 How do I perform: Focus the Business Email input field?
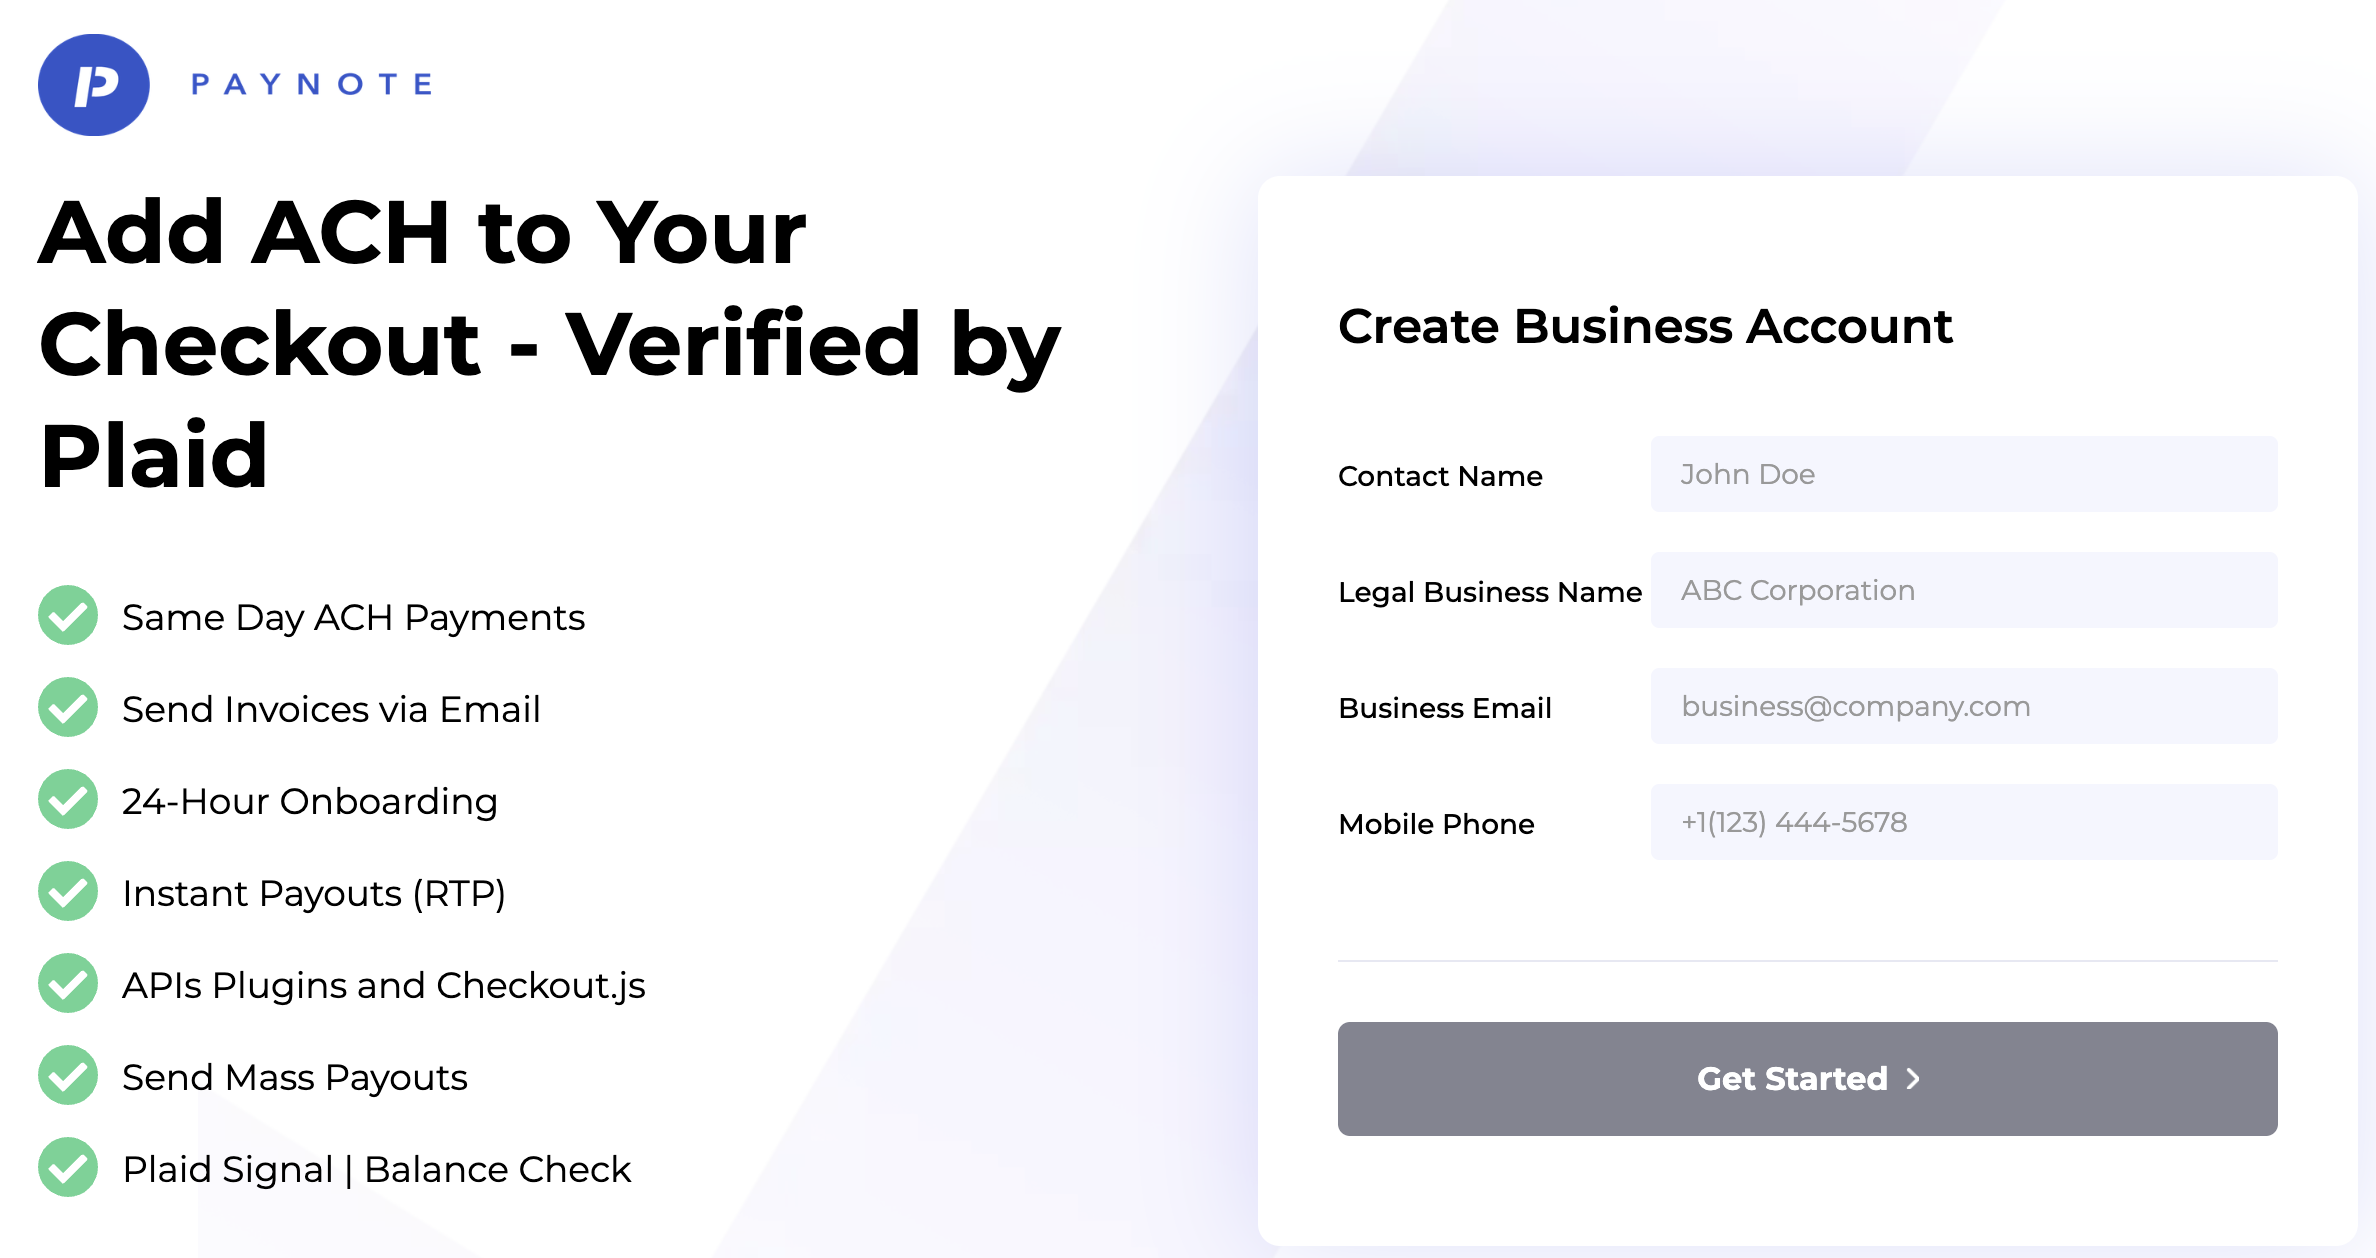click(1964, 706)
